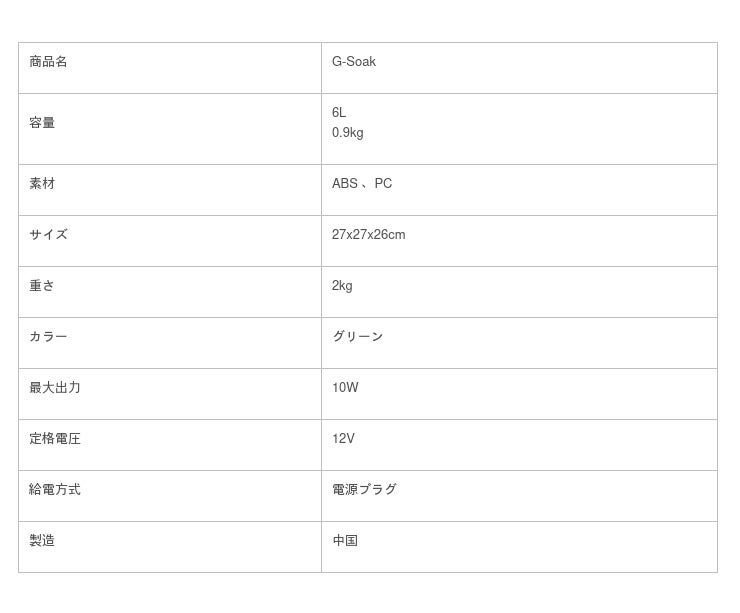
Task: Click the 容量 row label
Action: (x=42, y=123)
